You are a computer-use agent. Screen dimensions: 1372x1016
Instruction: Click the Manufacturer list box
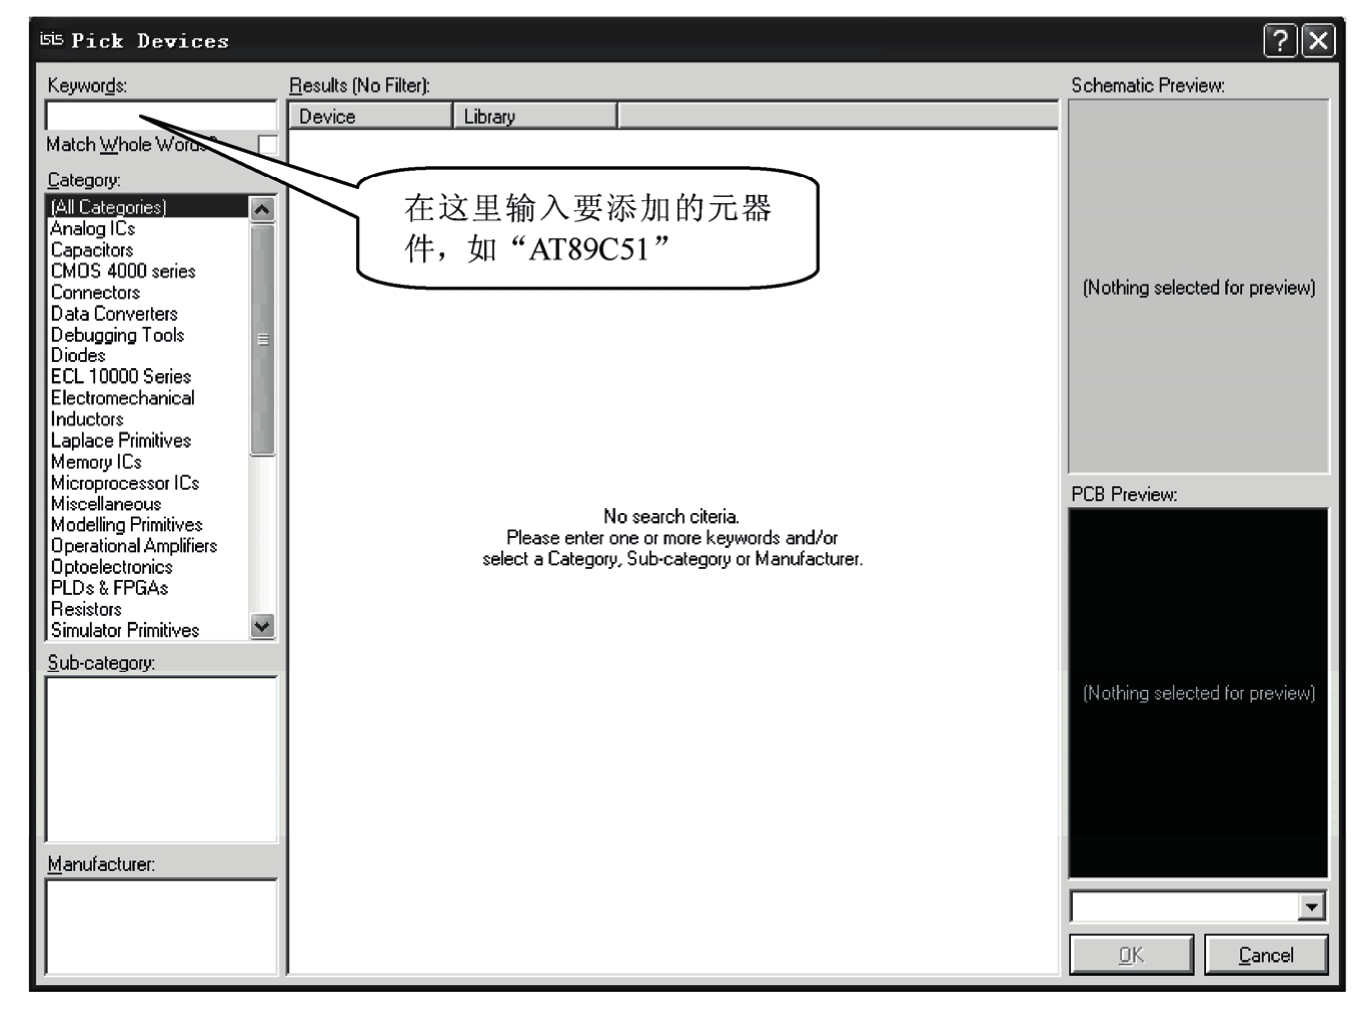tap(161, 926)
